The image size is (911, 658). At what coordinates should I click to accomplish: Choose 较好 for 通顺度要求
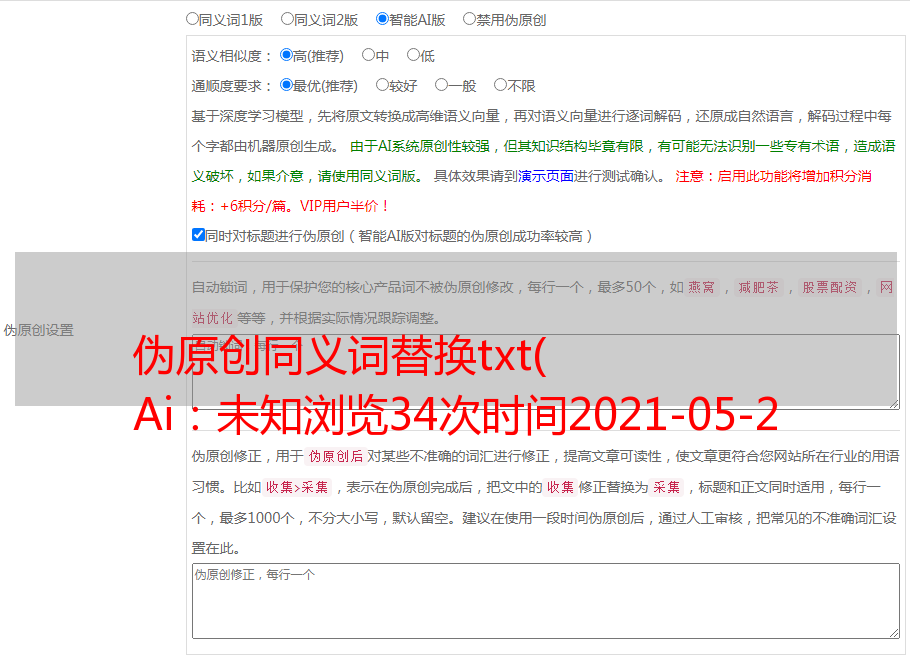click(x=382, y=85)
